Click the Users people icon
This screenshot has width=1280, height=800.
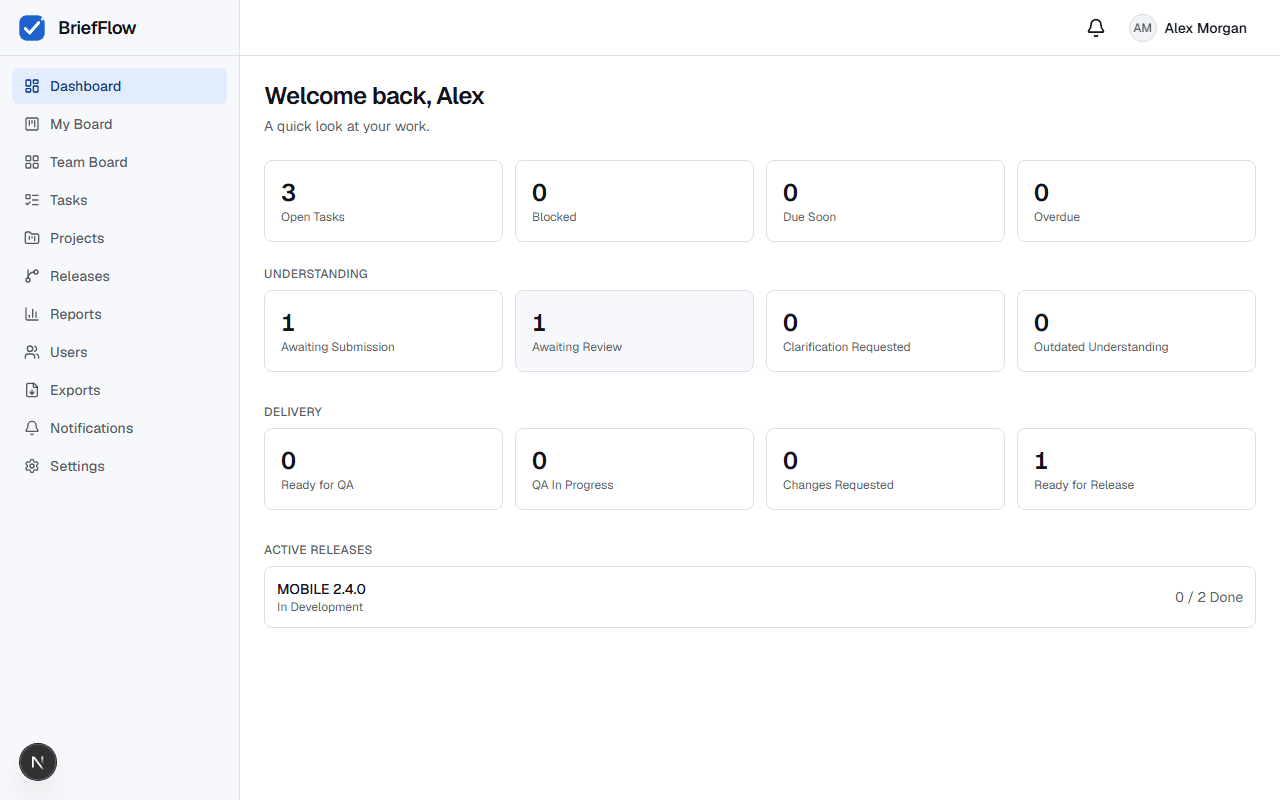pos(32,352)
